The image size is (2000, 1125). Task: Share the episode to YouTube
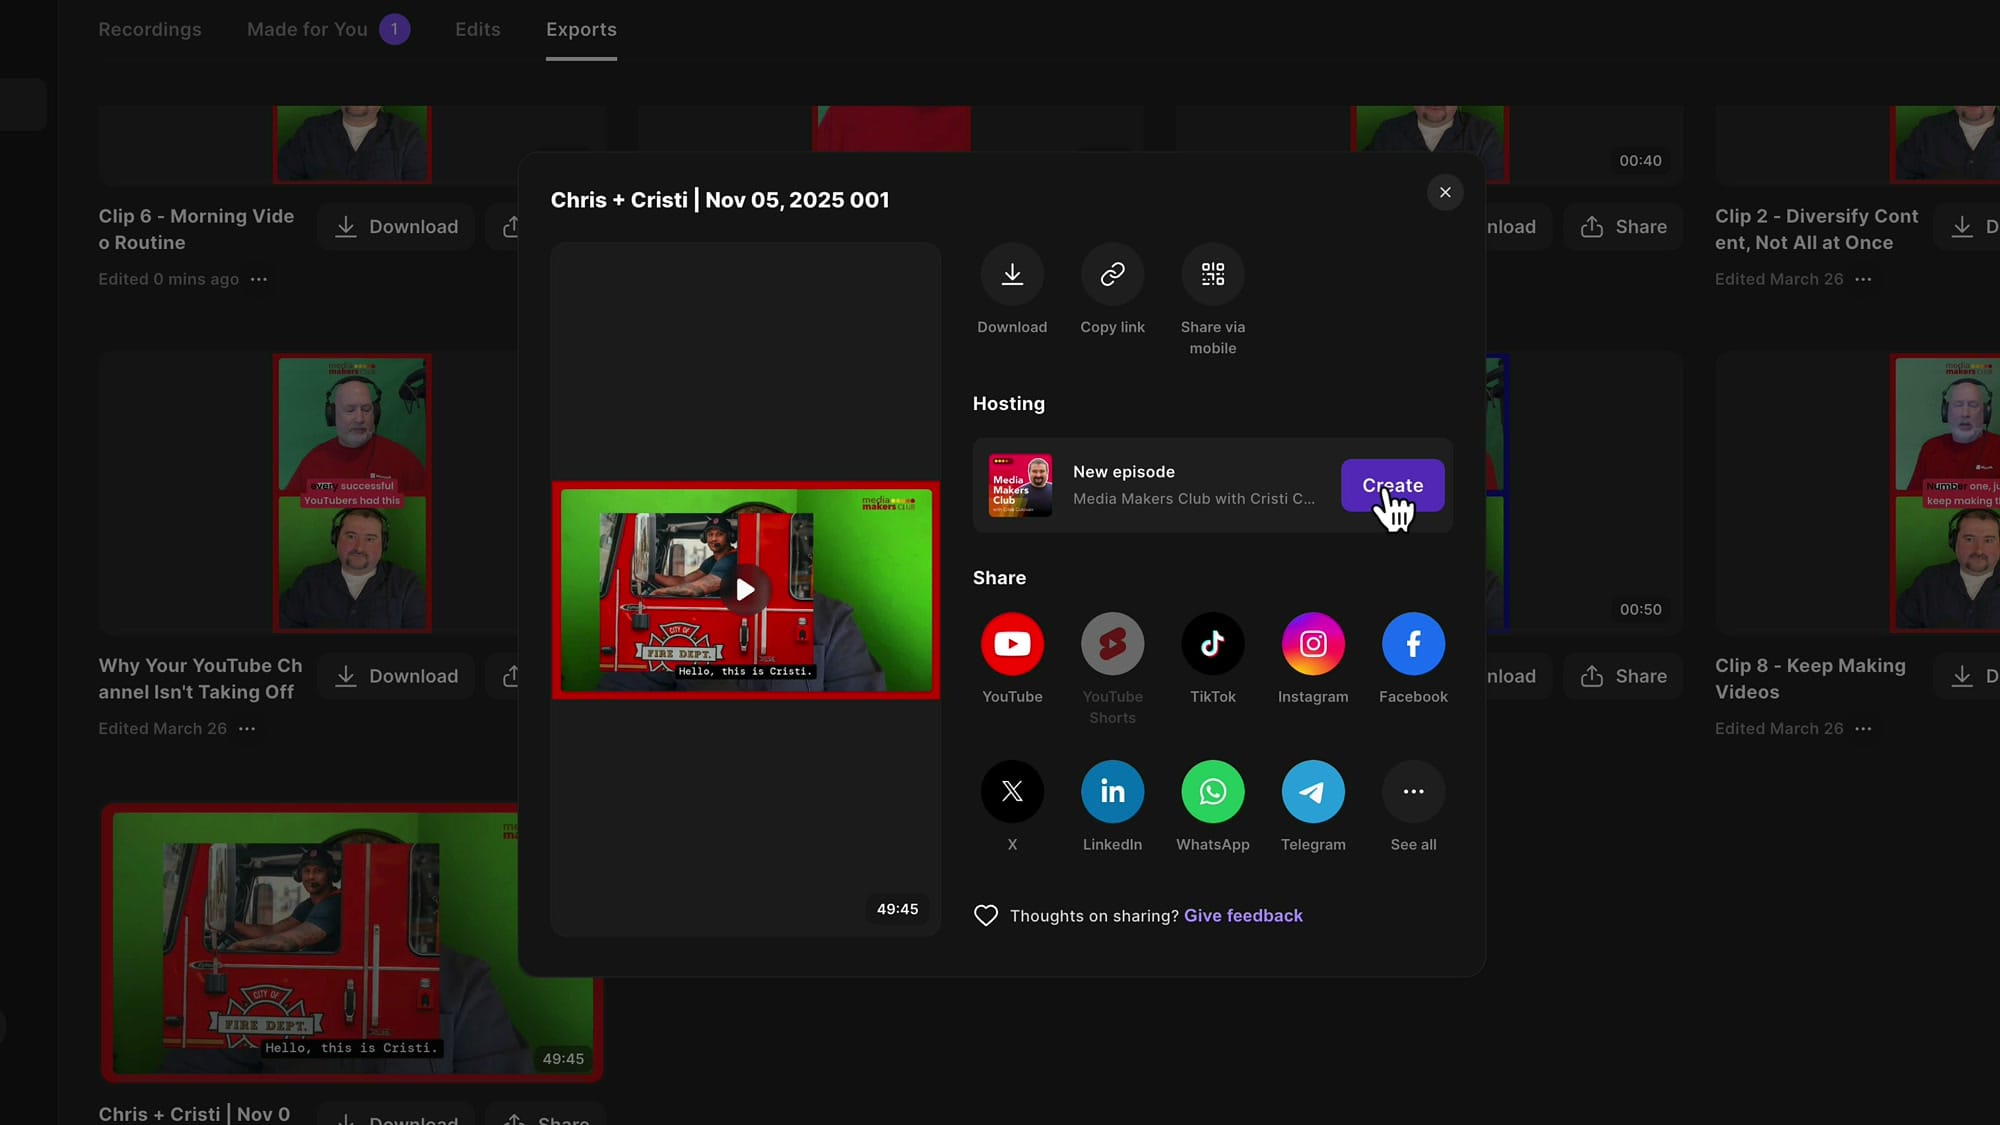pos(1012,644)
